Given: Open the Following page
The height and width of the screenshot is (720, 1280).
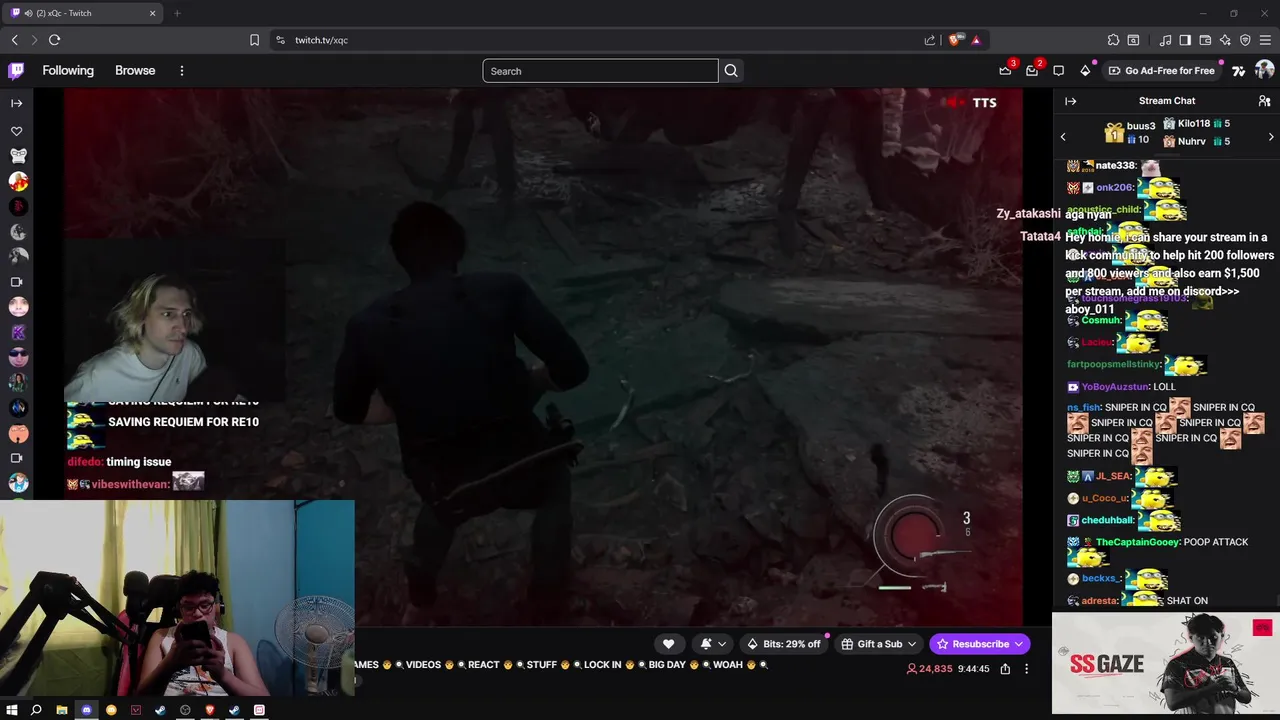Looking at the screenshot, I should (68, 71).
